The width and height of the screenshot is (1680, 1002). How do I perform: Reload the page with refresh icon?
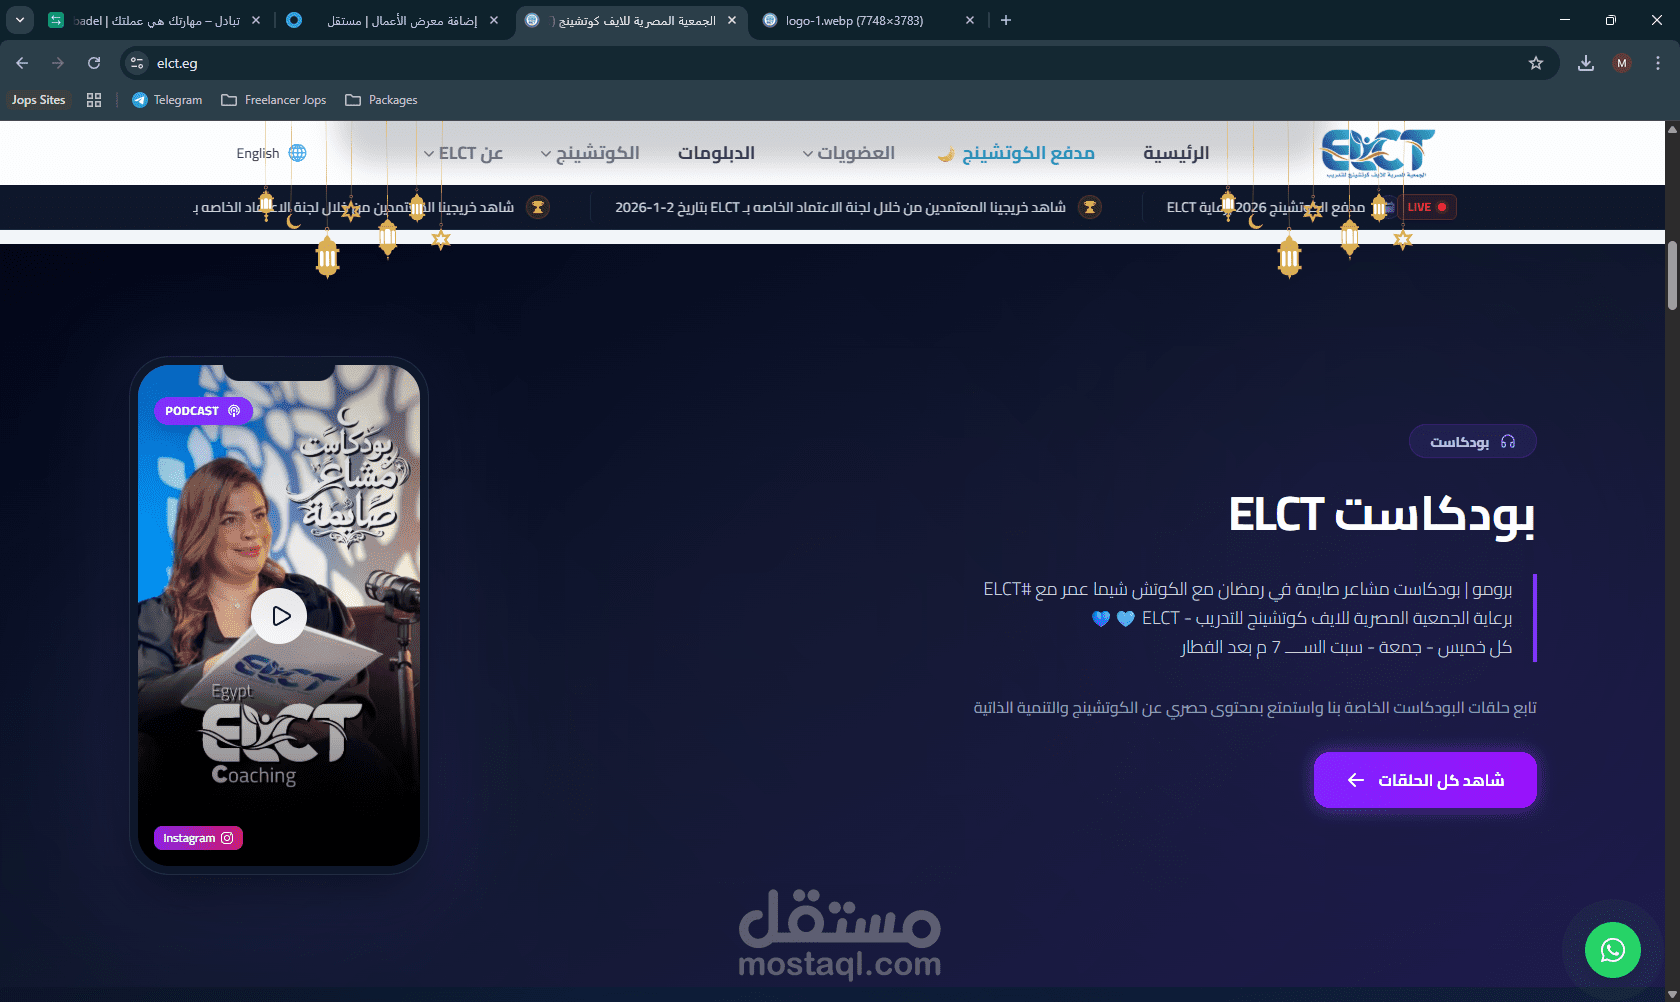tap(94, 63)
